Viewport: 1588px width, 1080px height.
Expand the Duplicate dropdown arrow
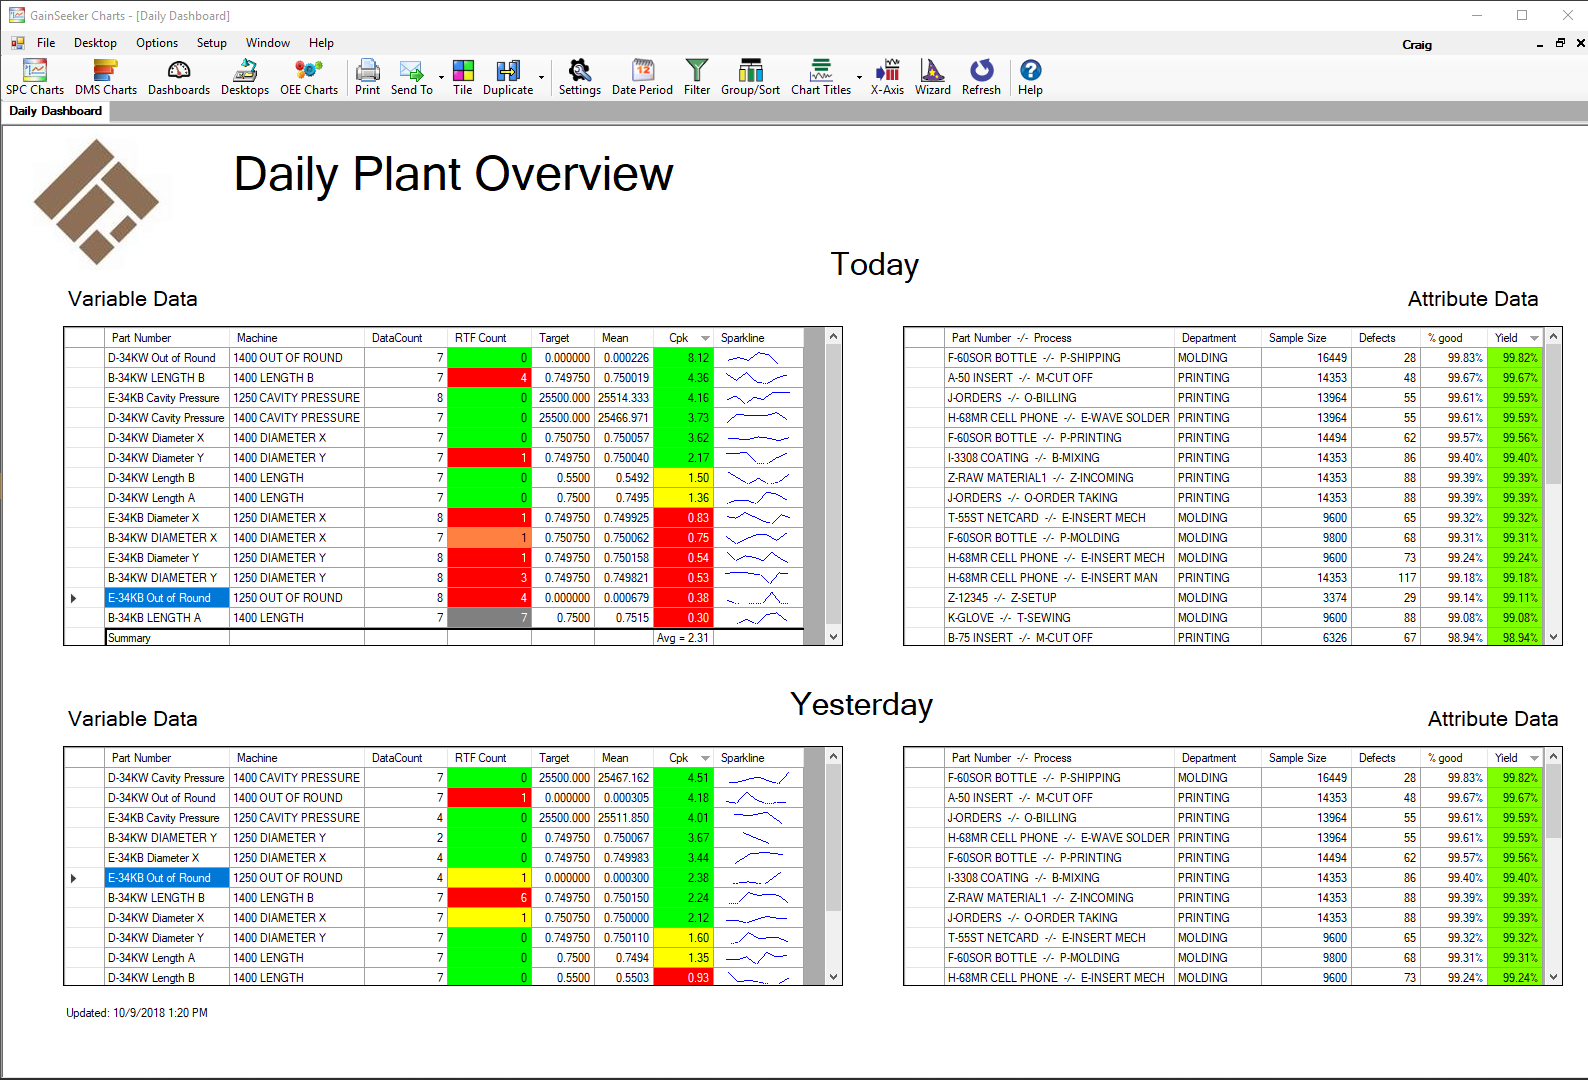[x=542, y=78]
